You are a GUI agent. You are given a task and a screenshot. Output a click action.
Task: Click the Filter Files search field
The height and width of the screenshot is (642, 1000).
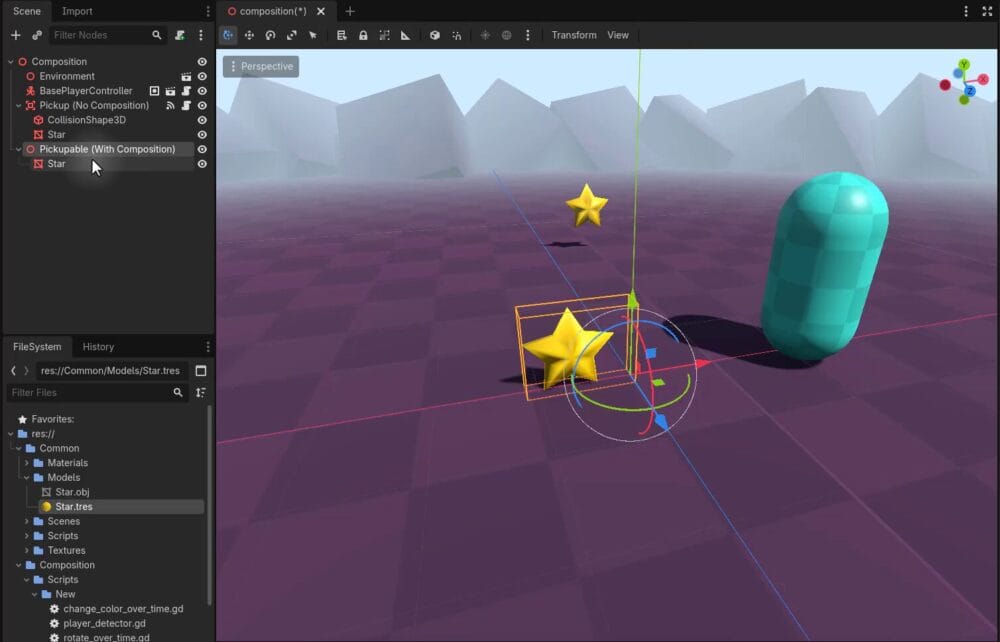[x=98, y=393]
